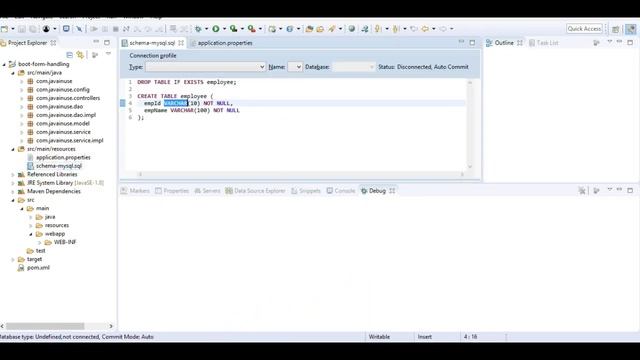Click the Quick Access search field
The height and width of the screenshot is (360, 640).
[584, 29]
